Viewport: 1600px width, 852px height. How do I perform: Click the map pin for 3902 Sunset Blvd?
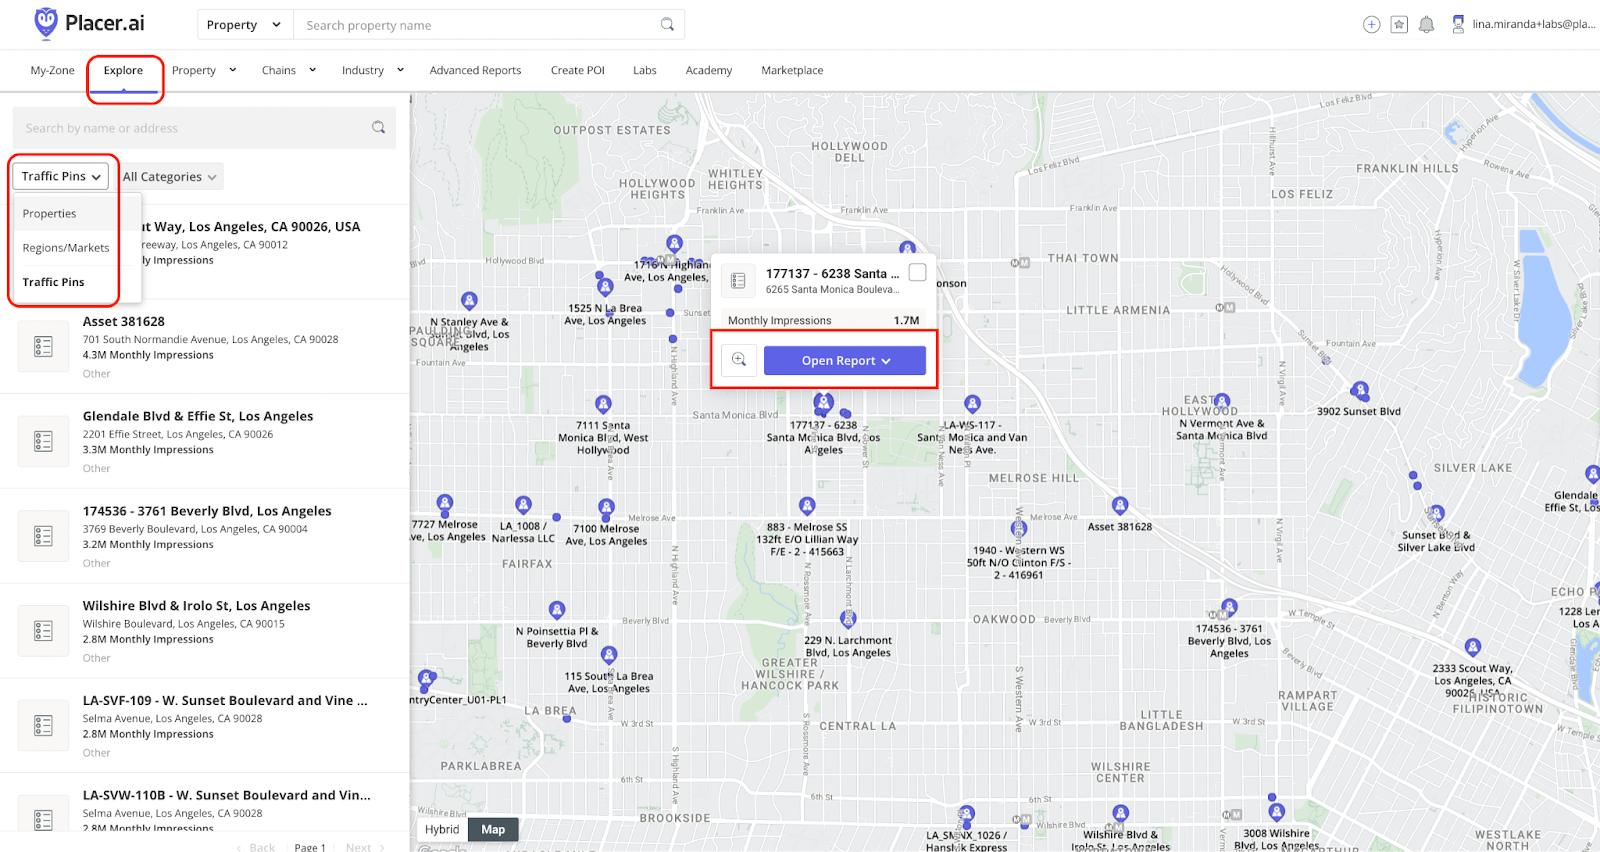(1359, 391)
